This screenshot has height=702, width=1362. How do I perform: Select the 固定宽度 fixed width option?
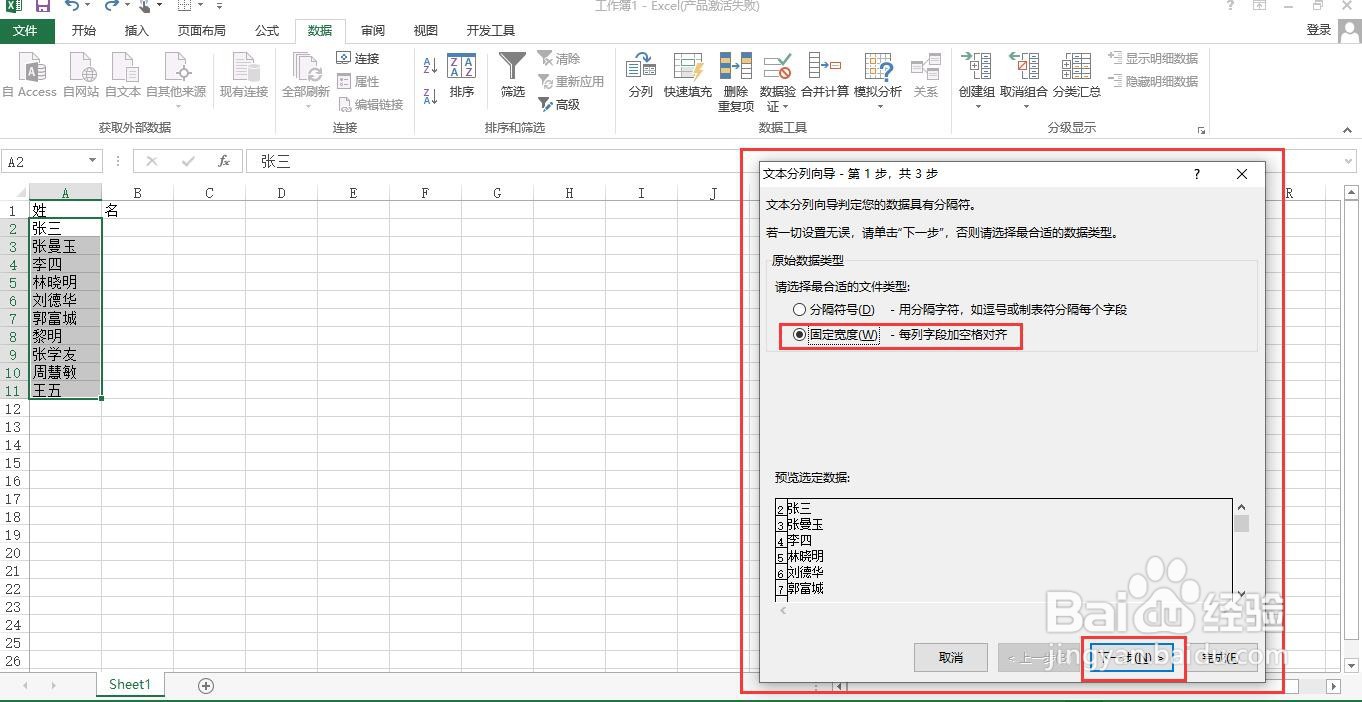tap(799, 336)
